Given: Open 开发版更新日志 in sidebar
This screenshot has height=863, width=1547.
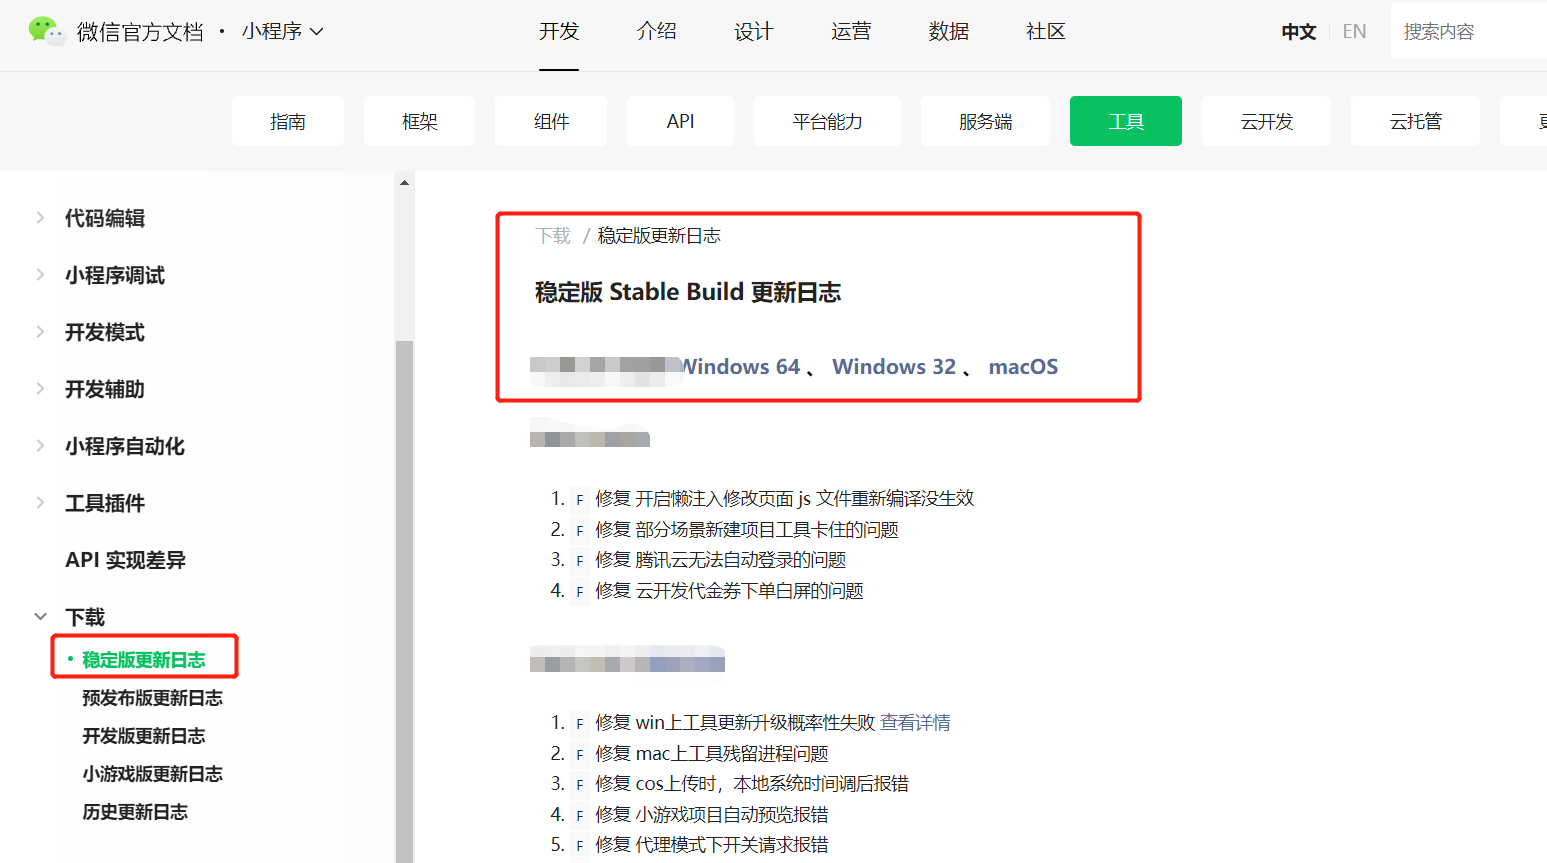Looking at the screenshot, I should [144, 736].
